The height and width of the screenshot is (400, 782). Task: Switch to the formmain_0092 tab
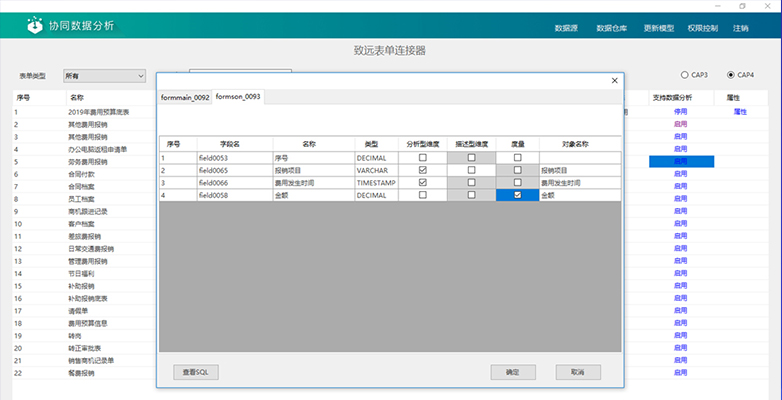tap(185, 98)
